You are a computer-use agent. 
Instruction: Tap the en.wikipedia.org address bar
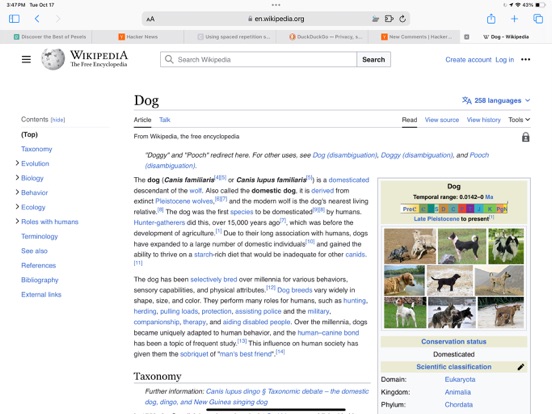276,19
